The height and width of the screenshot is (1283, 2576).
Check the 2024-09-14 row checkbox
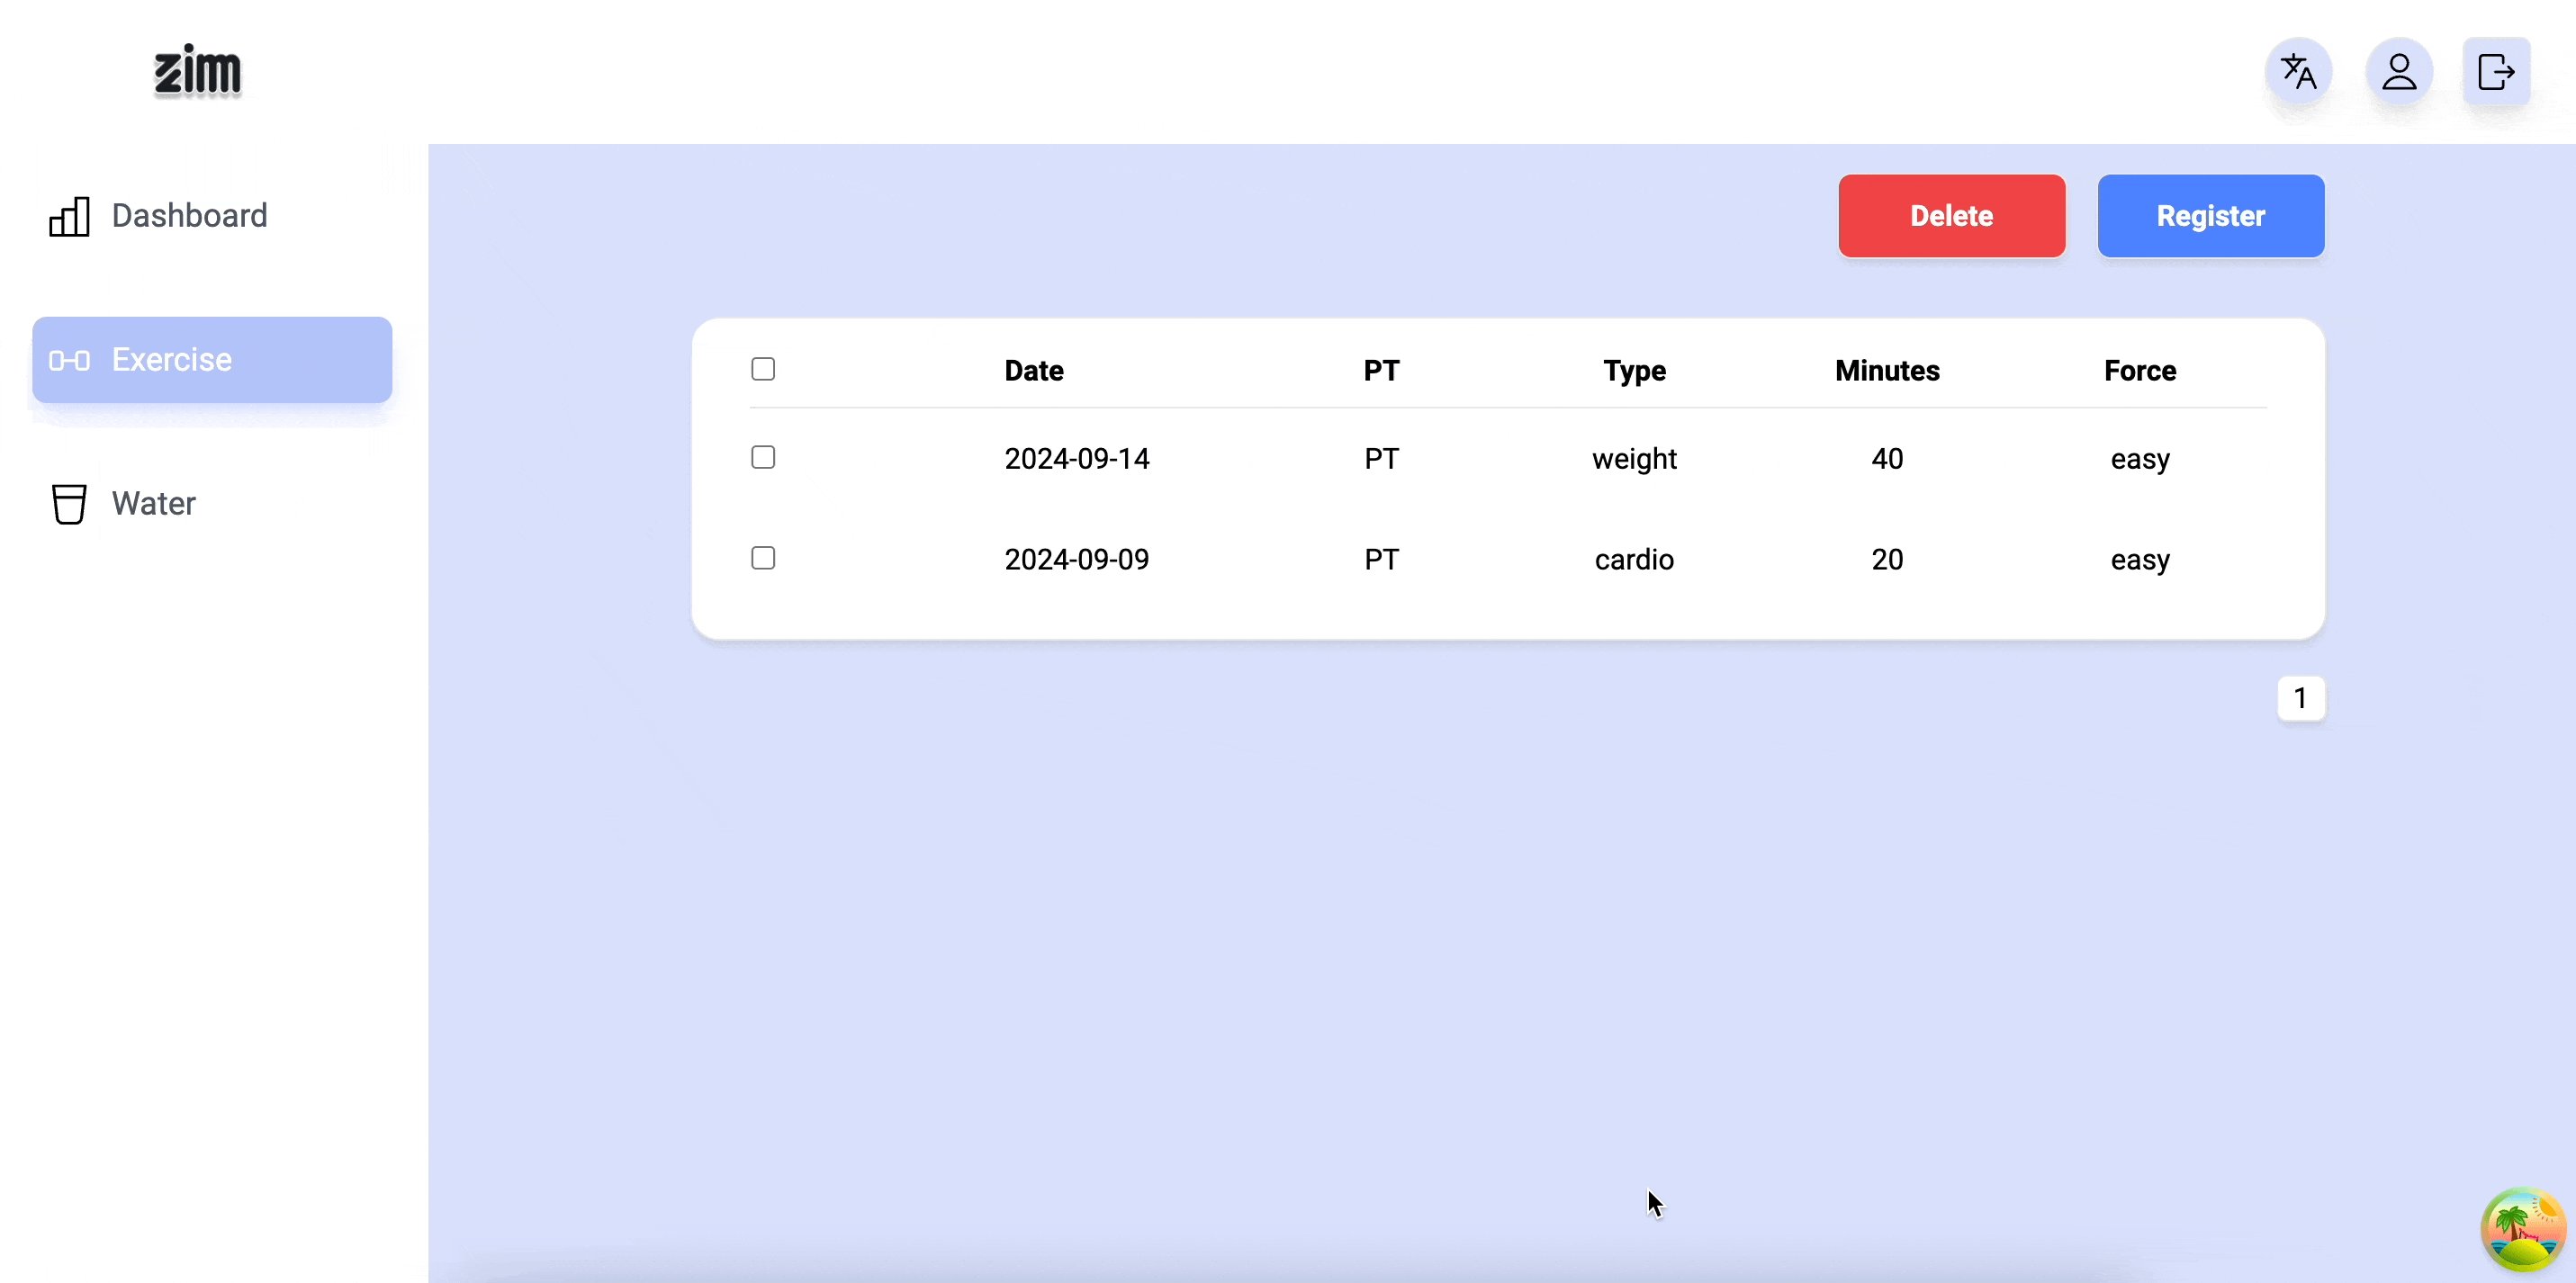[x=763, y=457]
